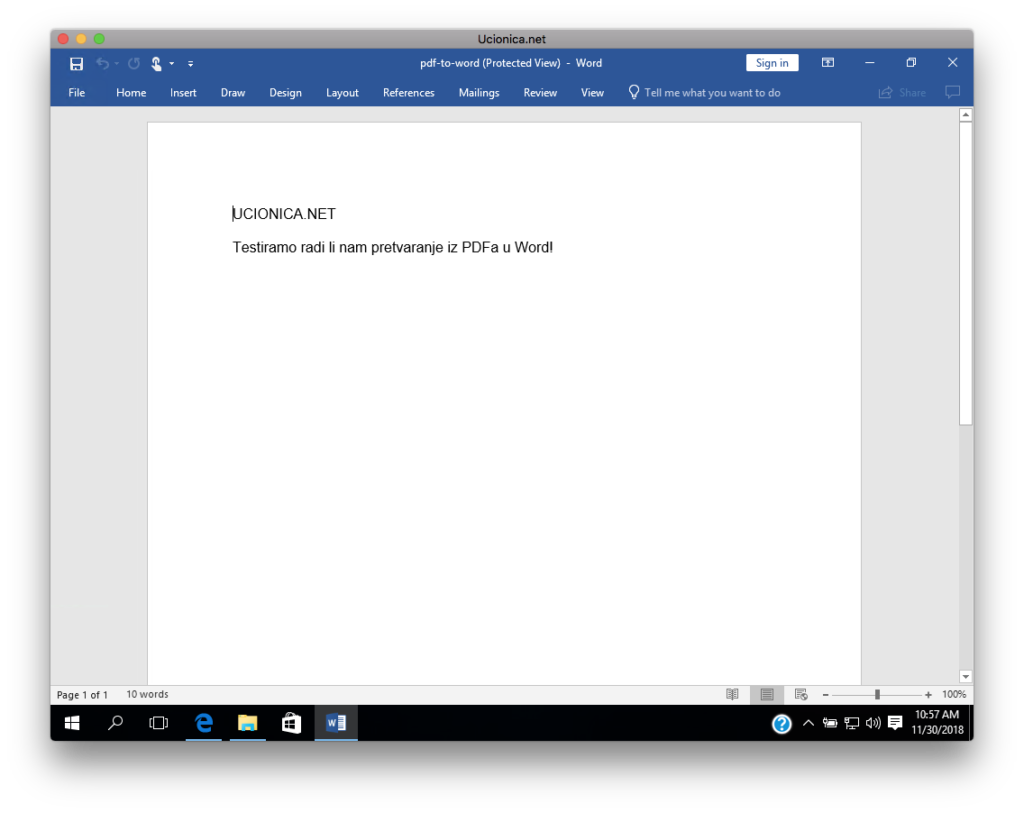This screenshot has width=1024, height=813.
Task: Open the Microsoft Edge taskbar icon
Action: [204, 723]
